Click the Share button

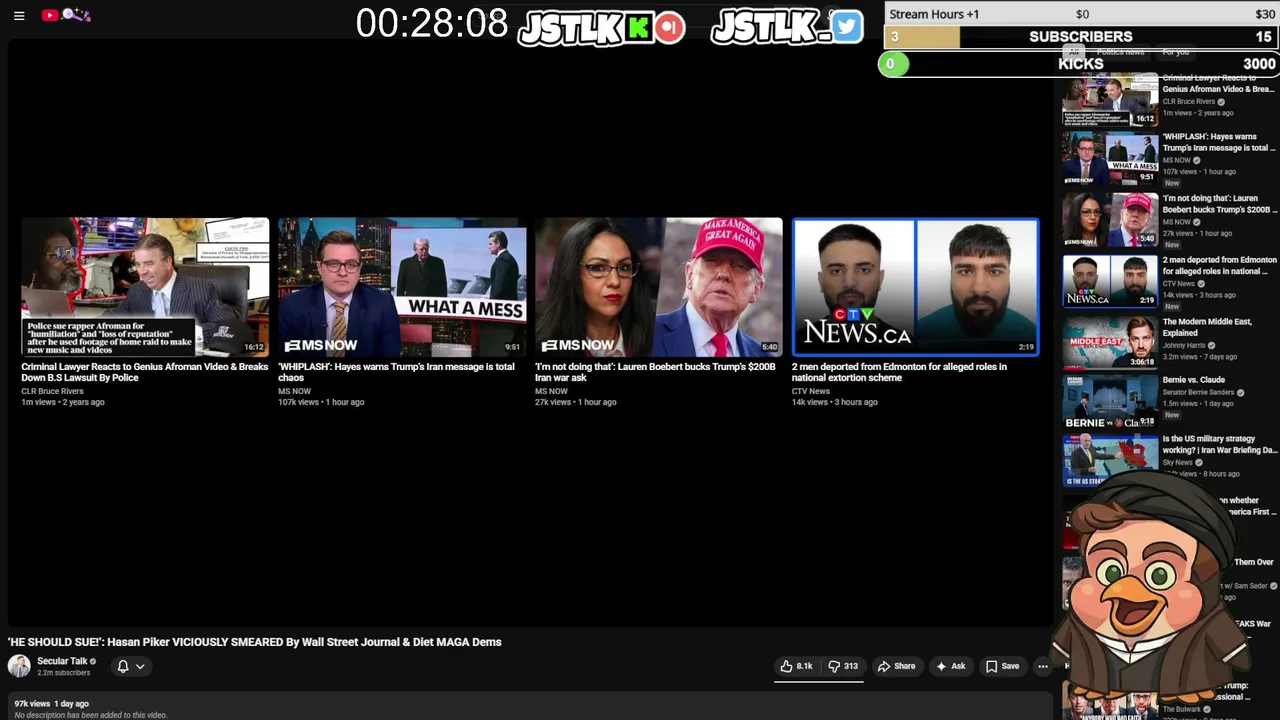point(896,666)
